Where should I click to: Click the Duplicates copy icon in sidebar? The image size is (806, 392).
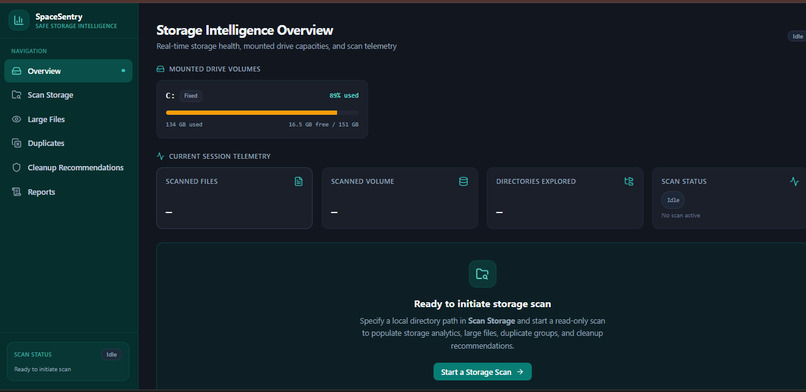(16, 143)
